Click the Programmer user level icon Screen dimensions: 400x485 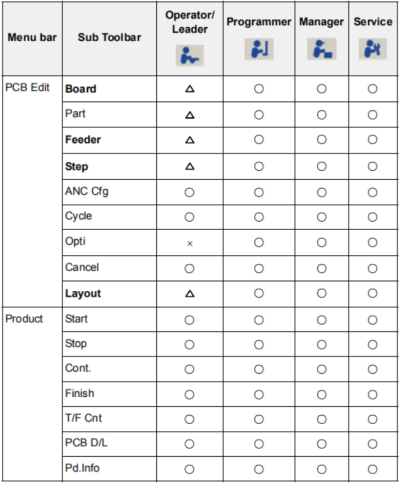point(259,49)
